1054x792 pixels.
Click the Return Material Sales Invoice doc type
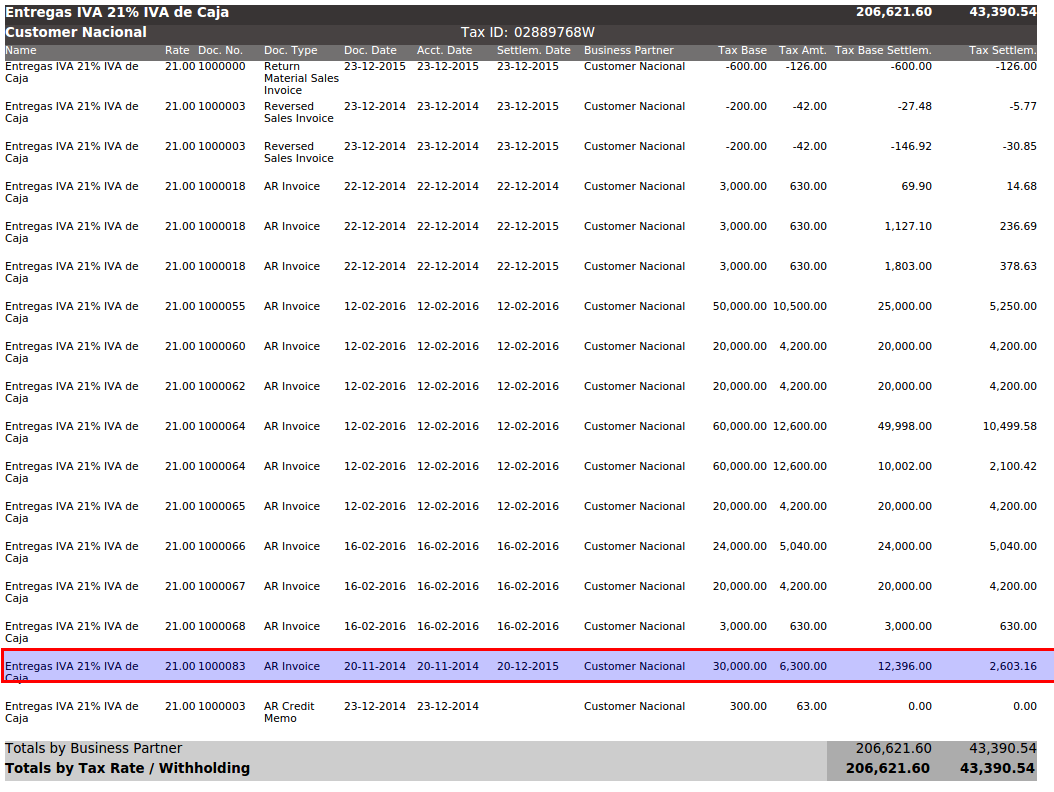300,78
